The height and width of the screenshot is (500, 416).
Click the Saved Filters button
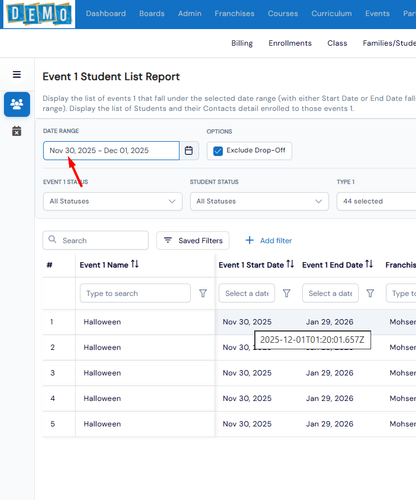click(x=193, y=241)
